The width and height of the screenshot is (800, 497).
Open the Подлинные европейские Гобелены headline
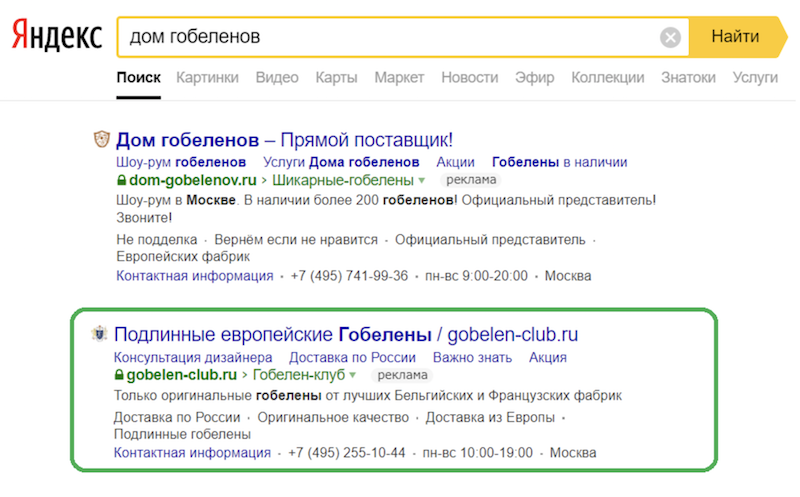(345, 335)
